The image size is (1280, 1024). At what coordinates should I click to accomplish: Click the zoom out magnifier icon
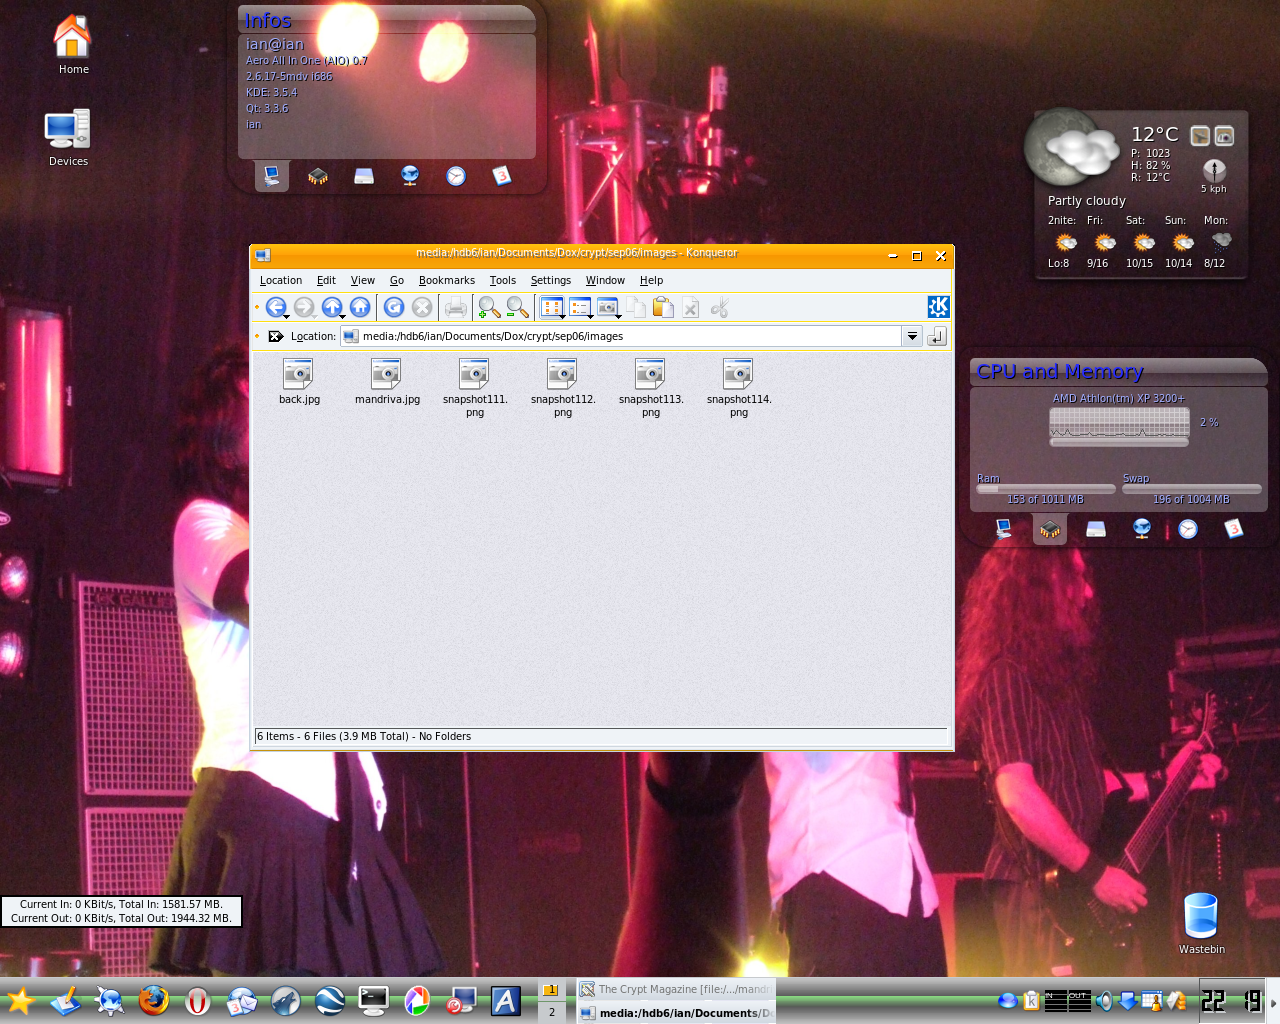pos(516,308)
